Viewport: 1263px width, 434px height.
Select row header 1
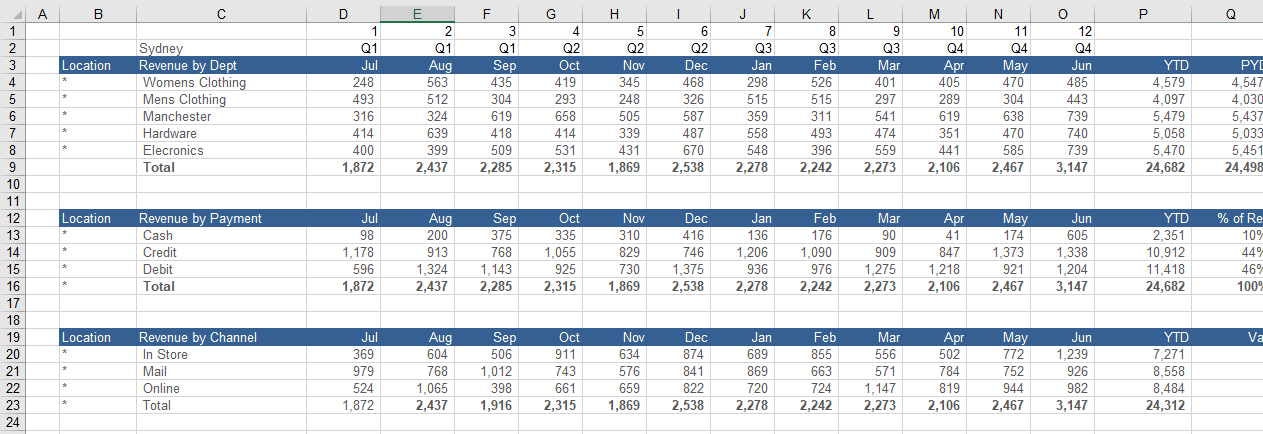pos(12,31)
